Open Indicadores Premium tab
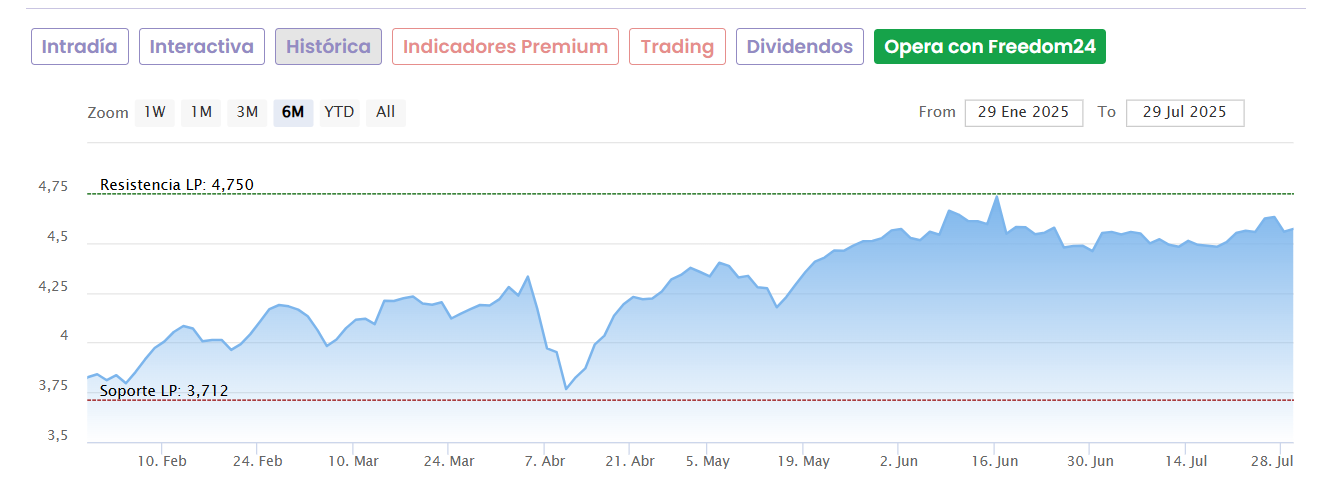The height and width of the screenshot is (479, 1318). tap(505, 47)
